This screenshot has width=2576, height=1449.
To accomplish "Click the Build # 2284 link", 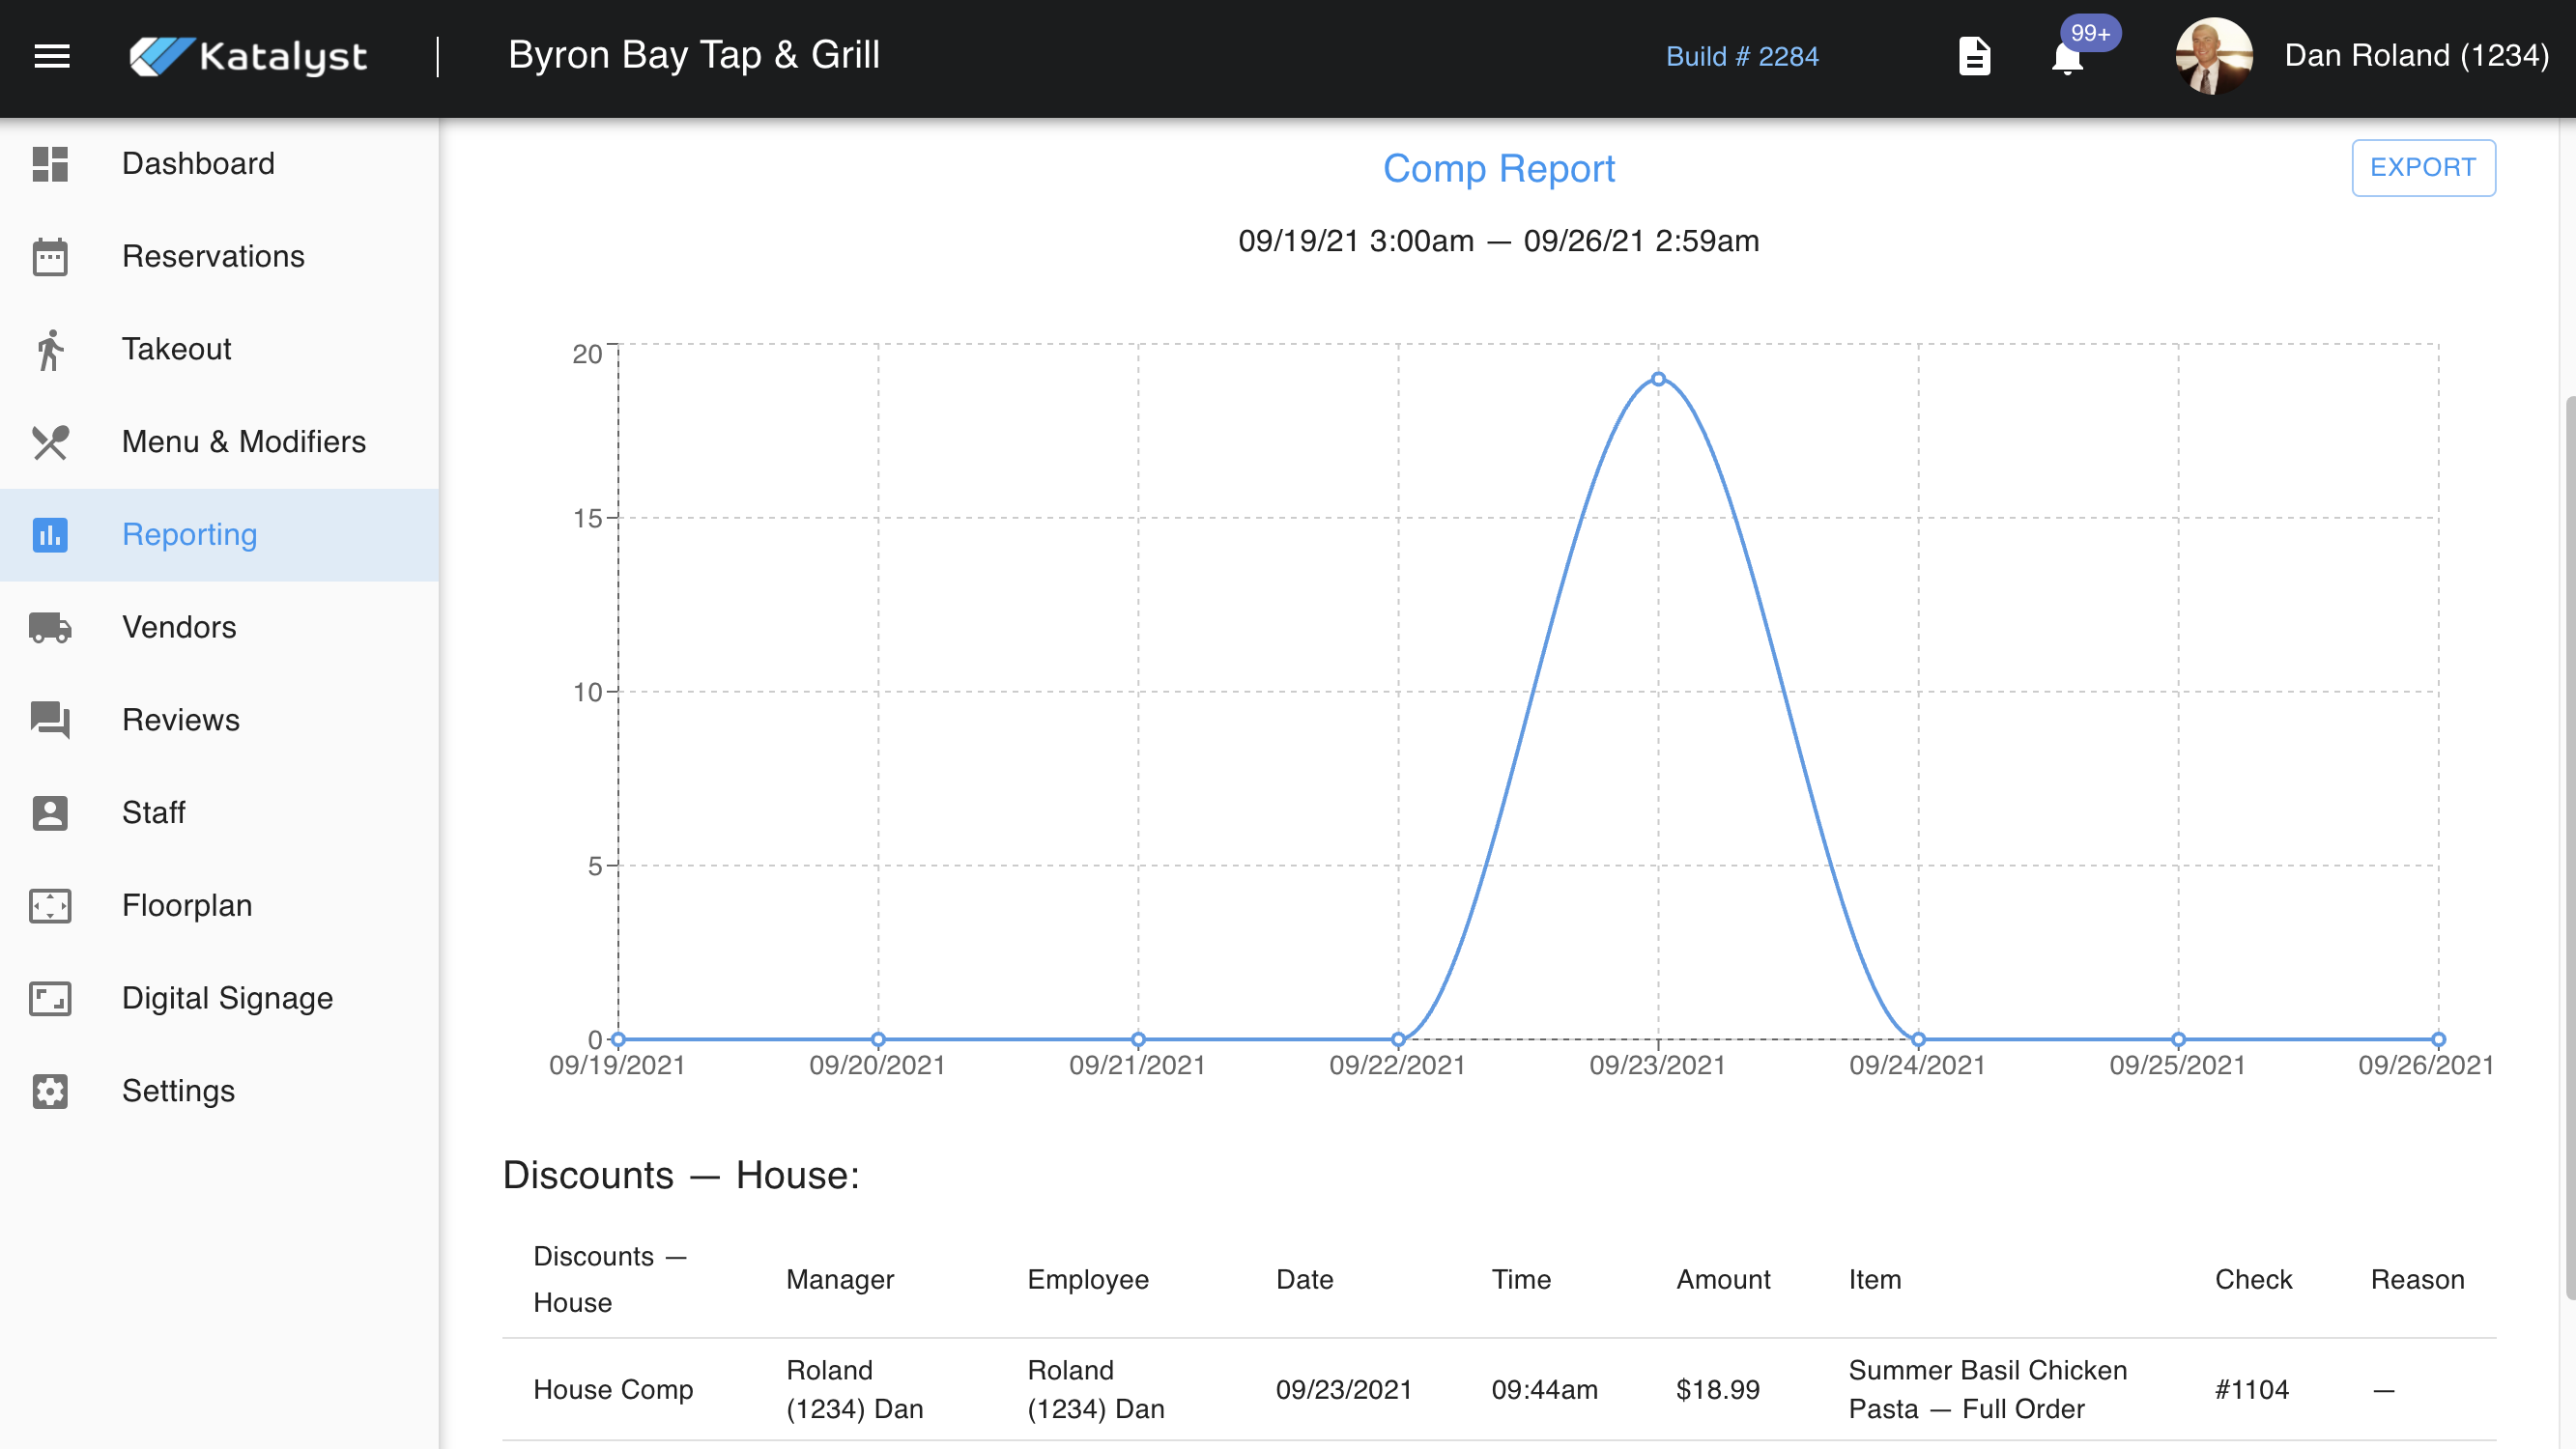I will (x=1741, y=57).
